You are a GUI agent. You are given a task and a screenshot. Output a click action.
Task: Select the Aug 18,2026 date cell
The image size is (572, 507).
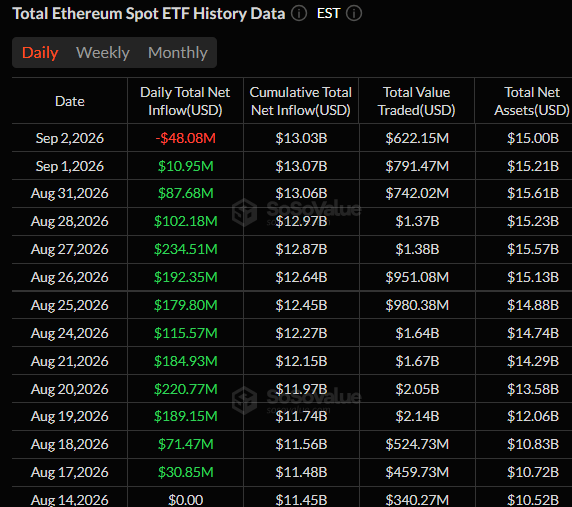(x=70, y=444)
